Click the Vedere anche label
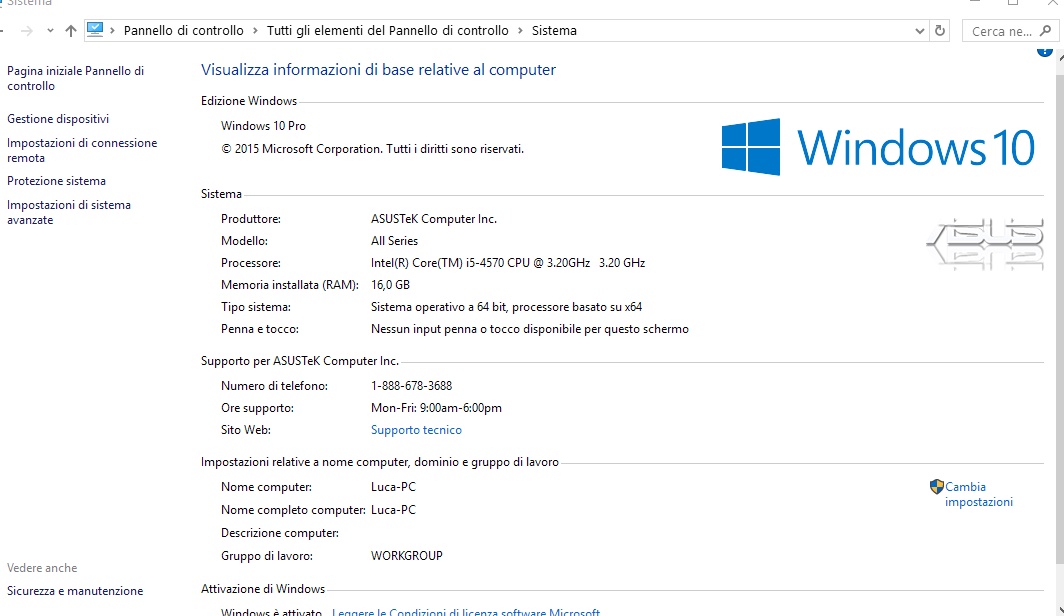This screenshot has width=1064, height=616. (42, 568)
